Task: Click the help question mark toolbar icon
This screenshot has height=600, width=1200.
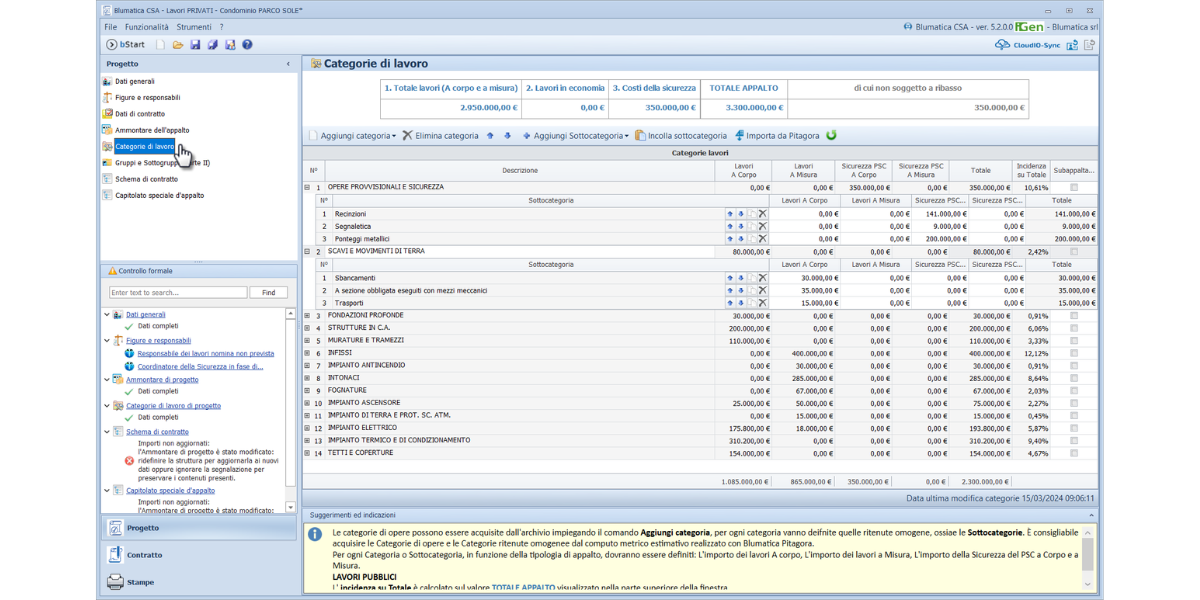Action: [247, 45]
